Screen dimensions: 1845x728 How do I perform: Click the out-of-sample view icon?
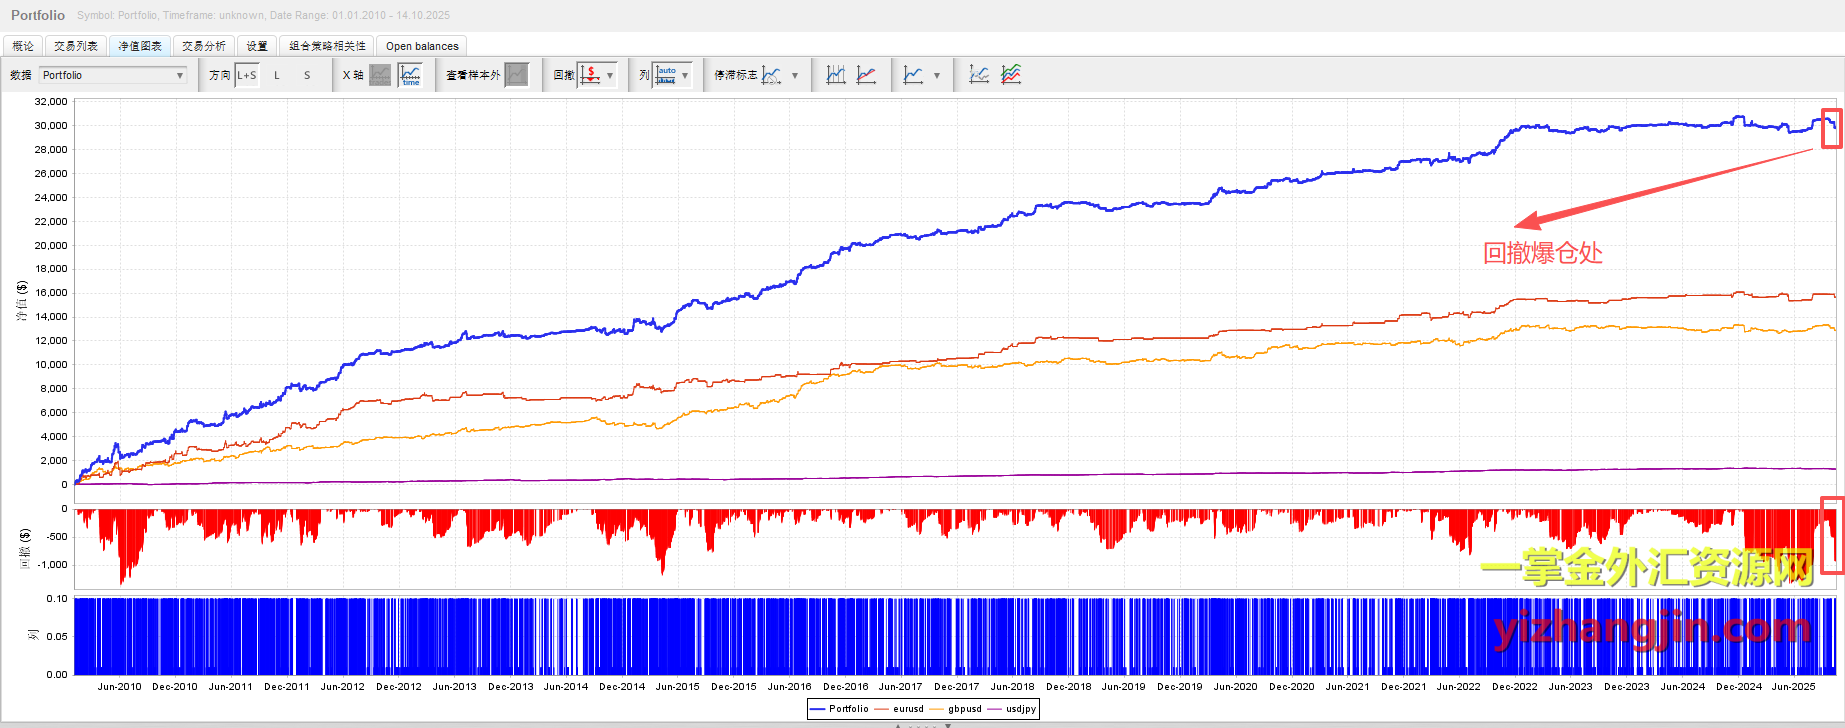click(x=516, y=75)
